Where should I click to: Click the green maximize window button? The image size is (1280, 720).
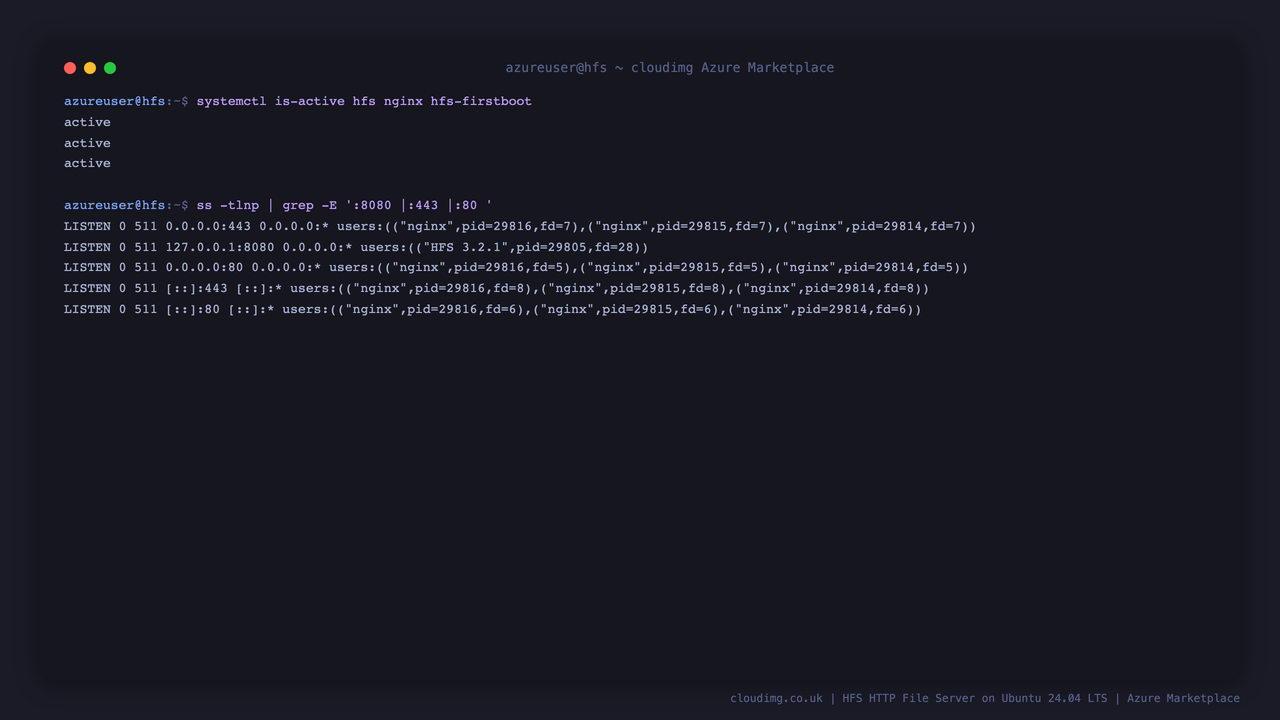pyautogui.click(x=110, y=68)
